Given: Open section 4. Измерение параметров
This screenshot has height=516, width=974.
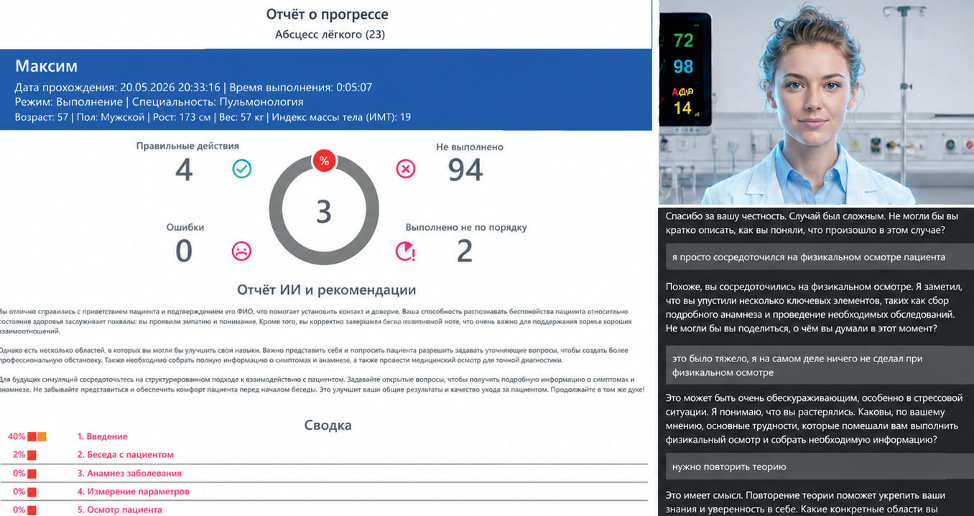Looking at the screenshot, I should point(133,492).
